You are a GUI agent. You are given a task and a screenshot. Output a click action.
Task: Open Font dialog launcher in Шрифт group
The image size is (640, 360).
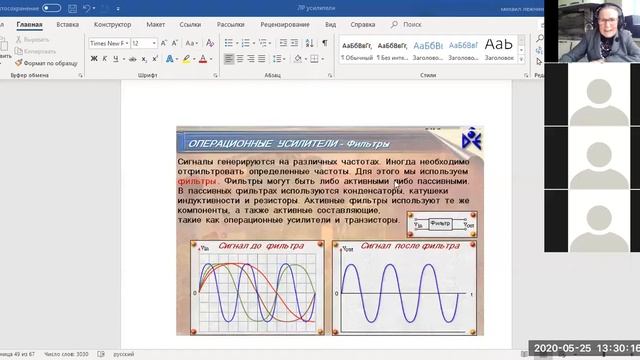point(215,76)
